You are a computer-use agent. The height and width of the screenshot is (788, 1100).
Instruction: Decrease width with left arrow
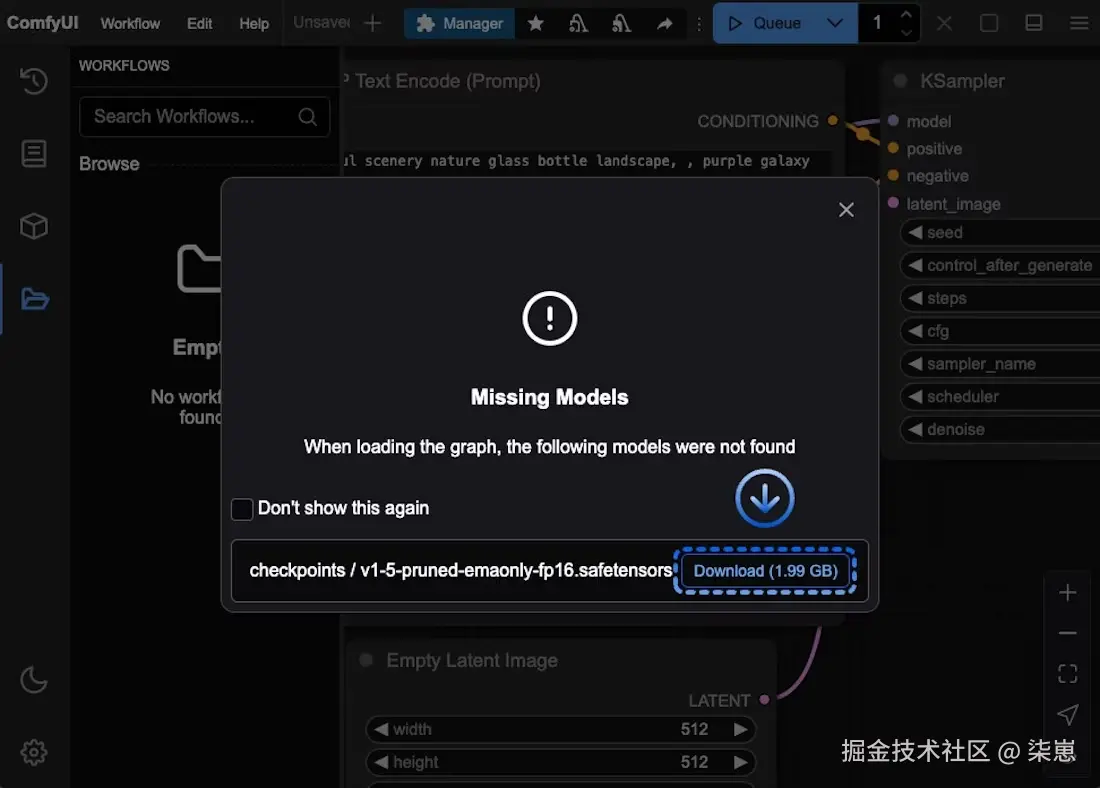381,729
